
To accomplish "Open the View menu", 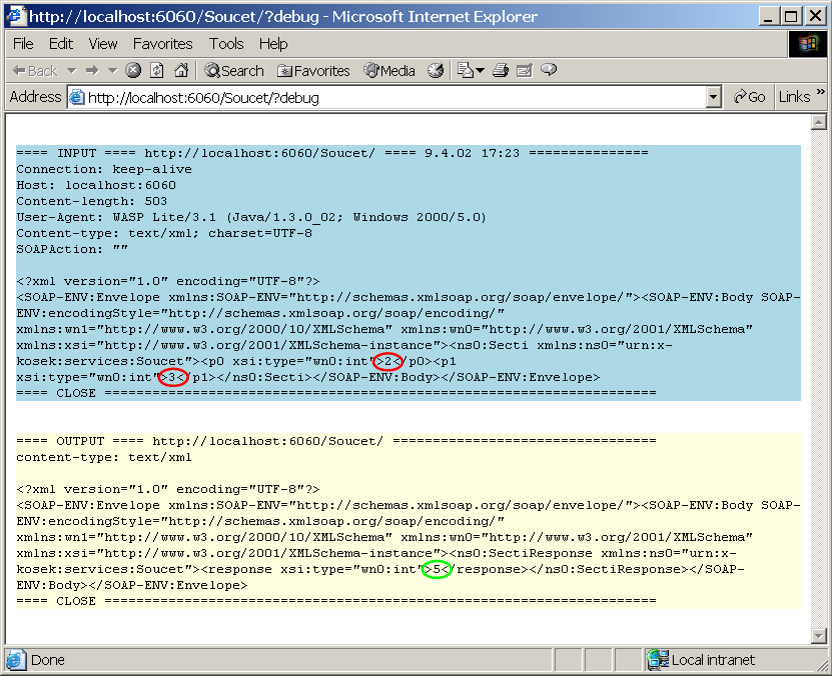I will (103, 44).
